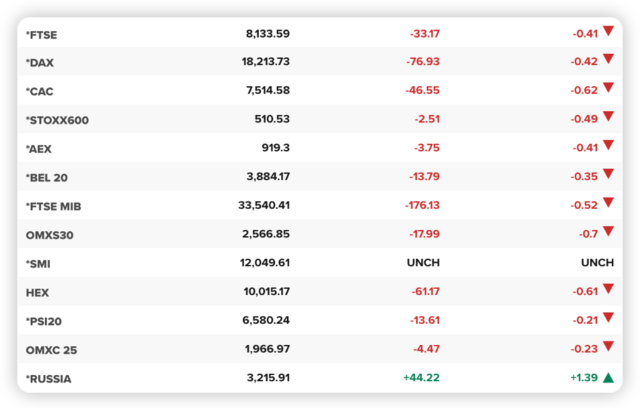Click the *RUSSIA index name
Viewport: 640px width, 410px height.
pyautogui.click(x=49, y=379)
